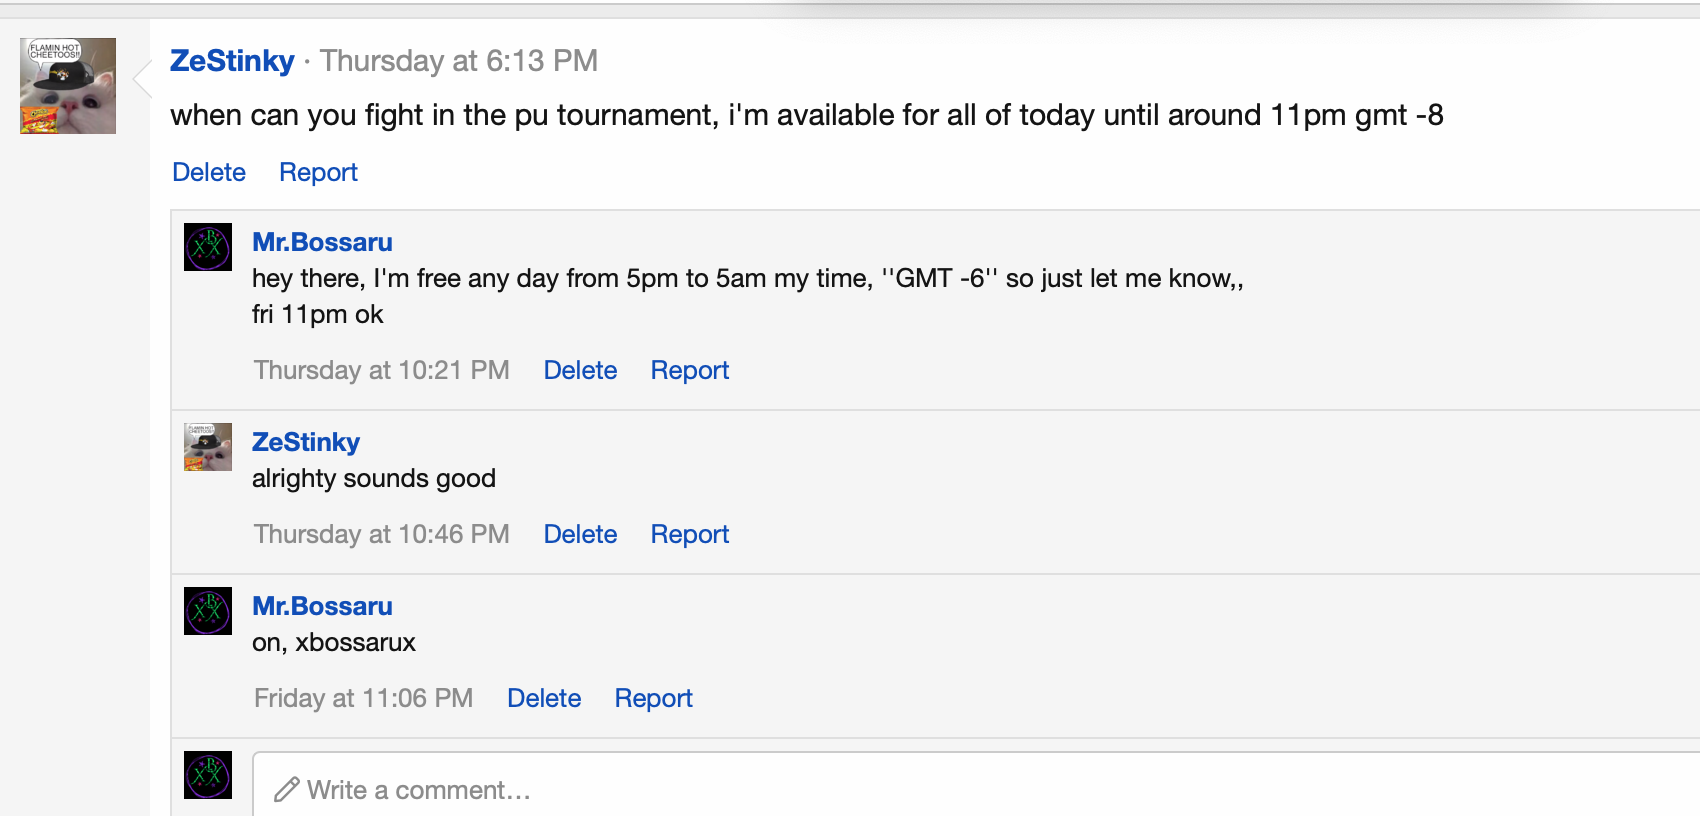Click ZeStinky small avatar in comment
This screenshot has width=1700, height=816.
[208, 447]
